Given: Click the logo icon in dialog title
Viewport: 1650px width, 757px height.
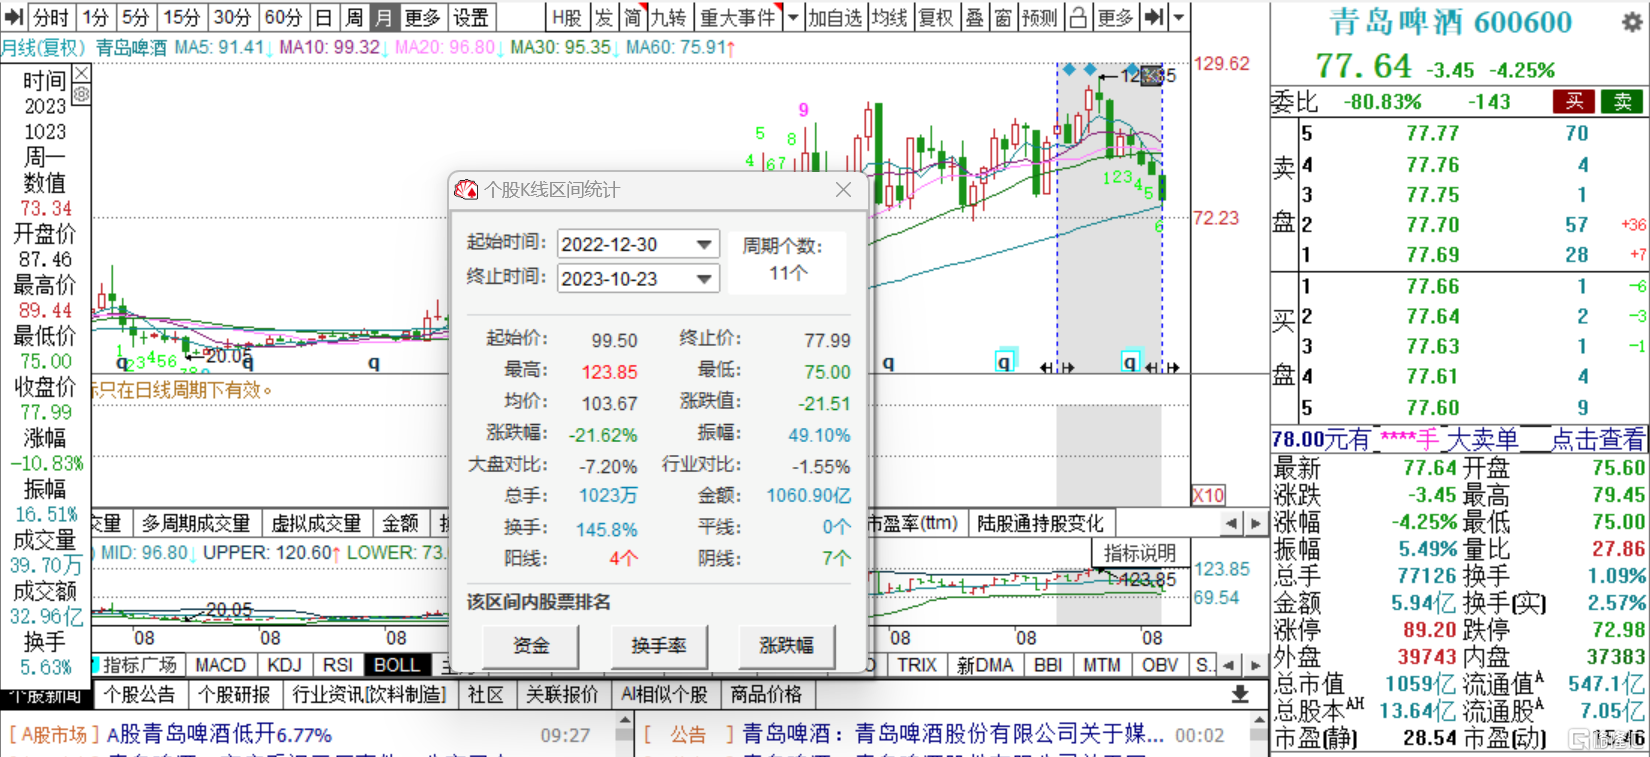Looking at the screenshot, I should pyautogui.click(x=466, y=189).
